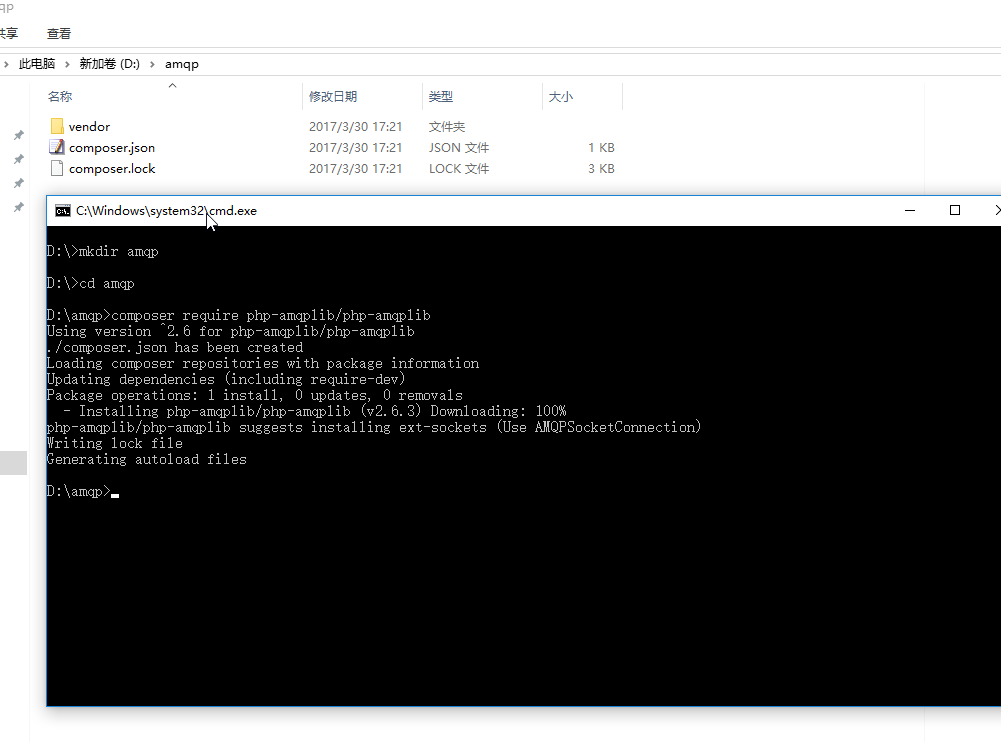Sort files by 类型 column
This screenshot has height=742, width=1001.
coord(440,96)
